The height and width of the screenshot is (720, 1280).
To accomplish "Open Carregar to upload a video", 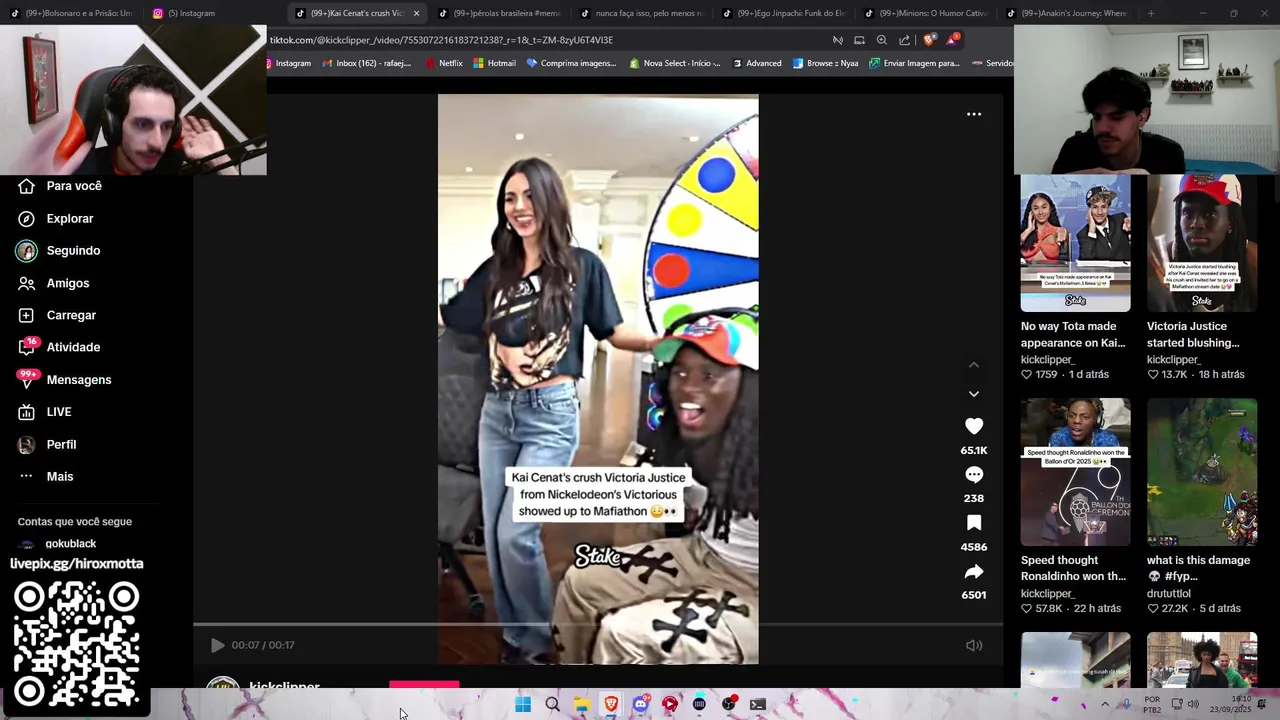I will [x=57, y=315].
